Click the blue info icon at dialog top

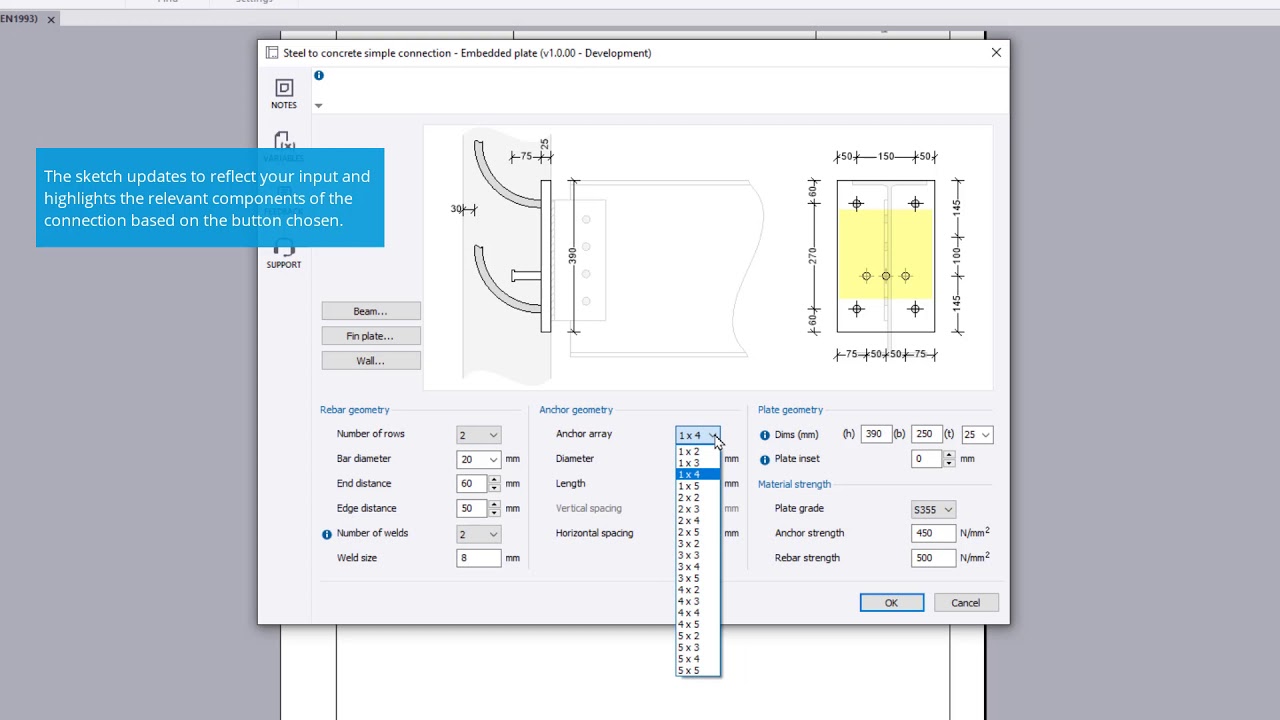tap(319, 75)
